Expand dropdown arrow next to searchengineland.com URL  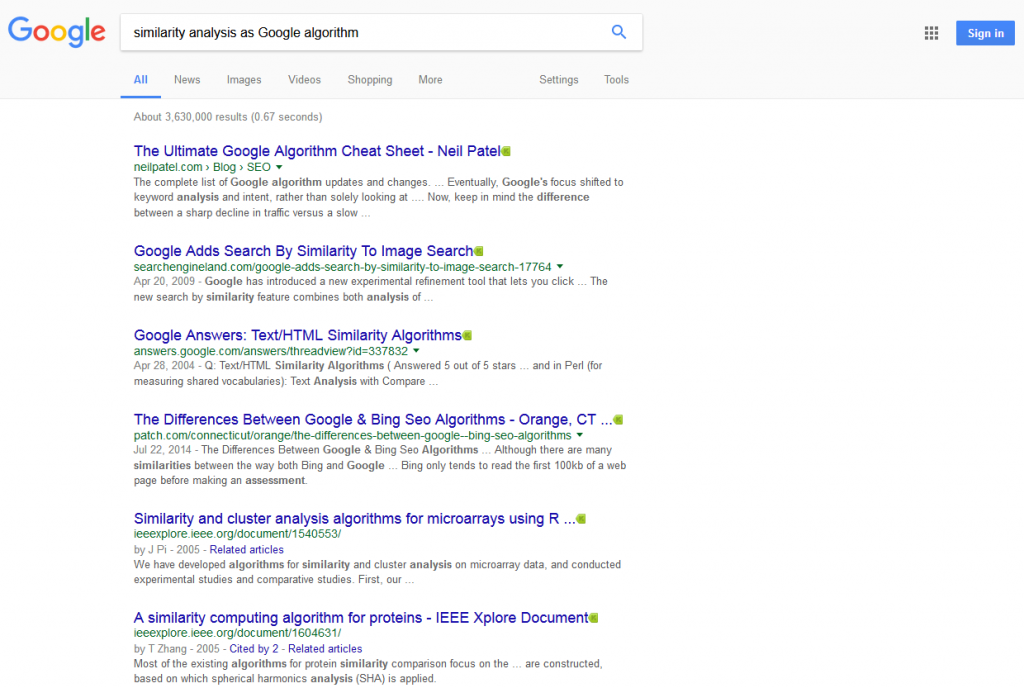[560, 266]
